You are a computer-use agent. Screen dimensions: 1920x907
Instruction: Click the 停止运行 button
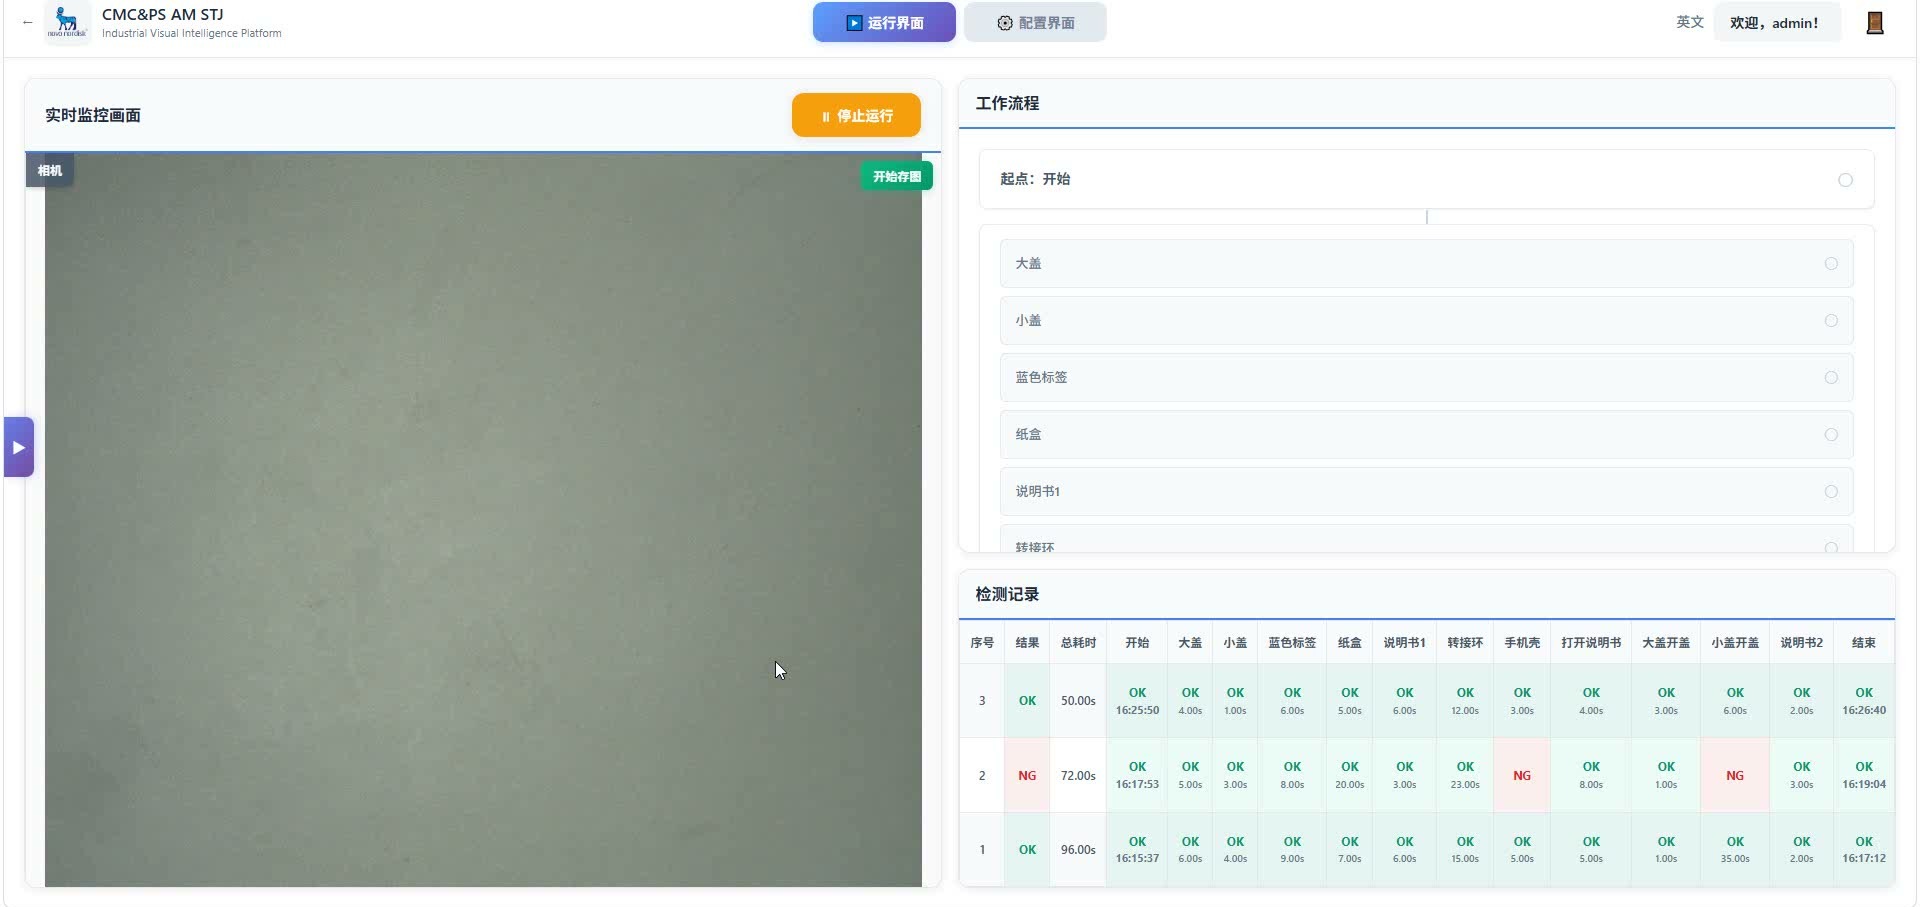click(856, 115)
